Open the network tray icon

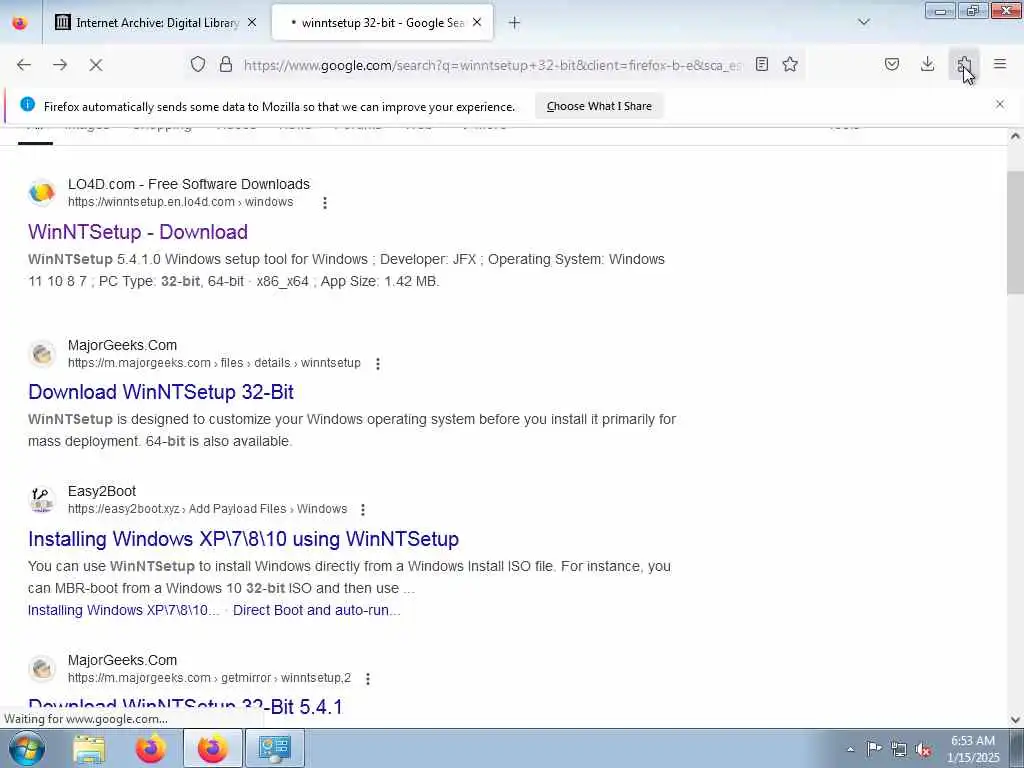coord(899,749)
